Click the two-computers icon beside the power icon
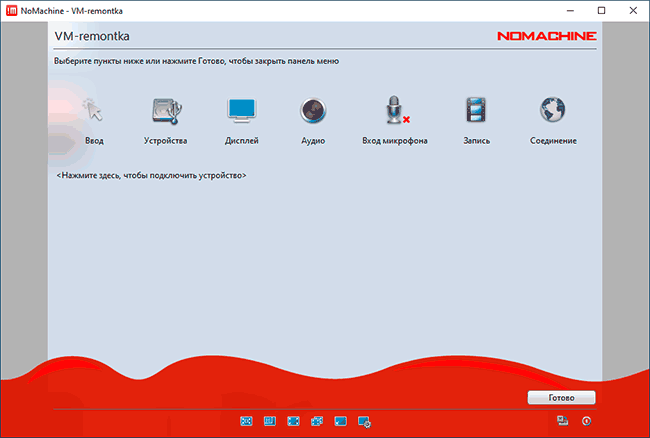The image size is (650, 438). click(x=563, y=421)
